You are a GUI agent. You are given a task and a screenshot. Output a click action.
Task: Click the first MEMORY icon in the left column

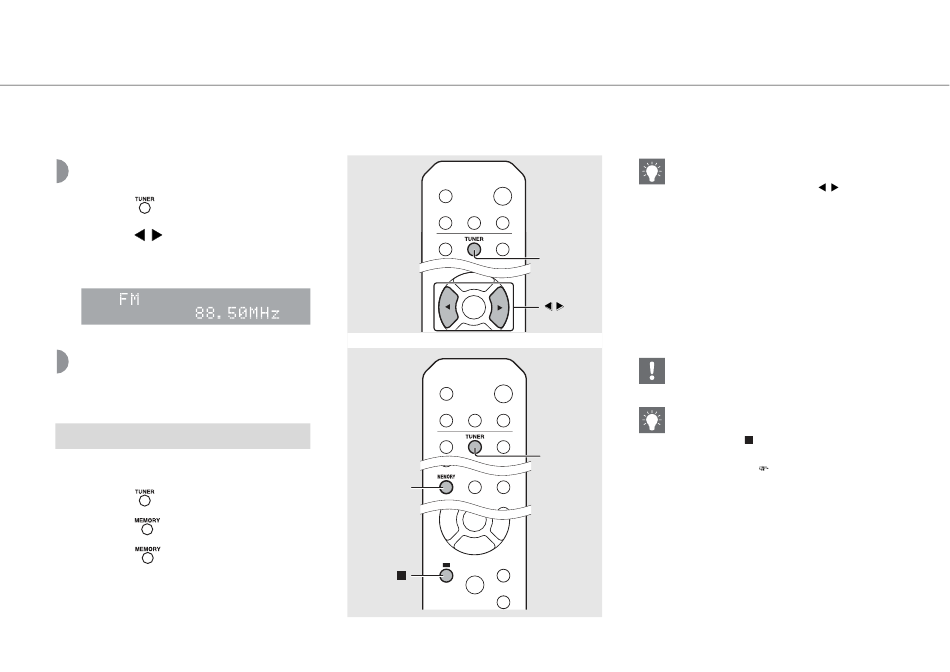coord(147,526)
